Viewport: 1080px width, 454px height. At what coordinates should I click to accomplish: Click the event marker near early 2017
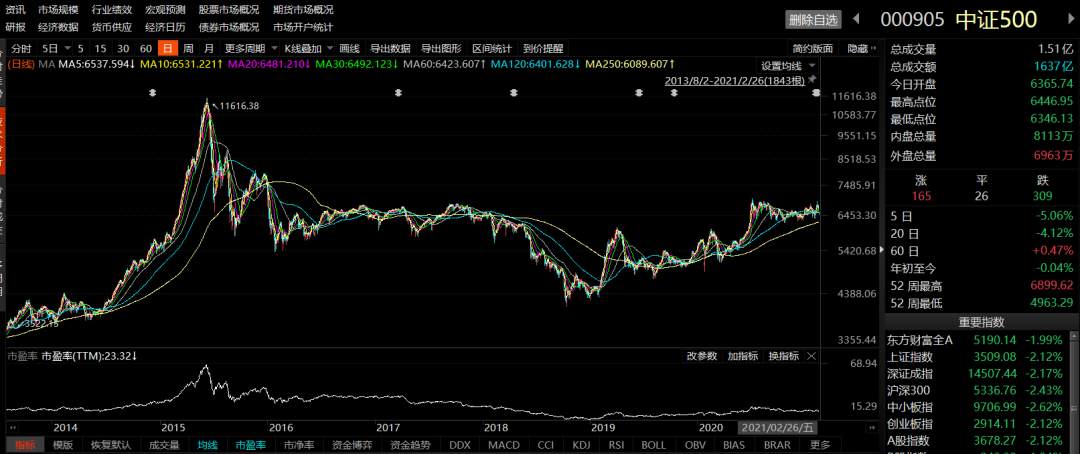397,93
